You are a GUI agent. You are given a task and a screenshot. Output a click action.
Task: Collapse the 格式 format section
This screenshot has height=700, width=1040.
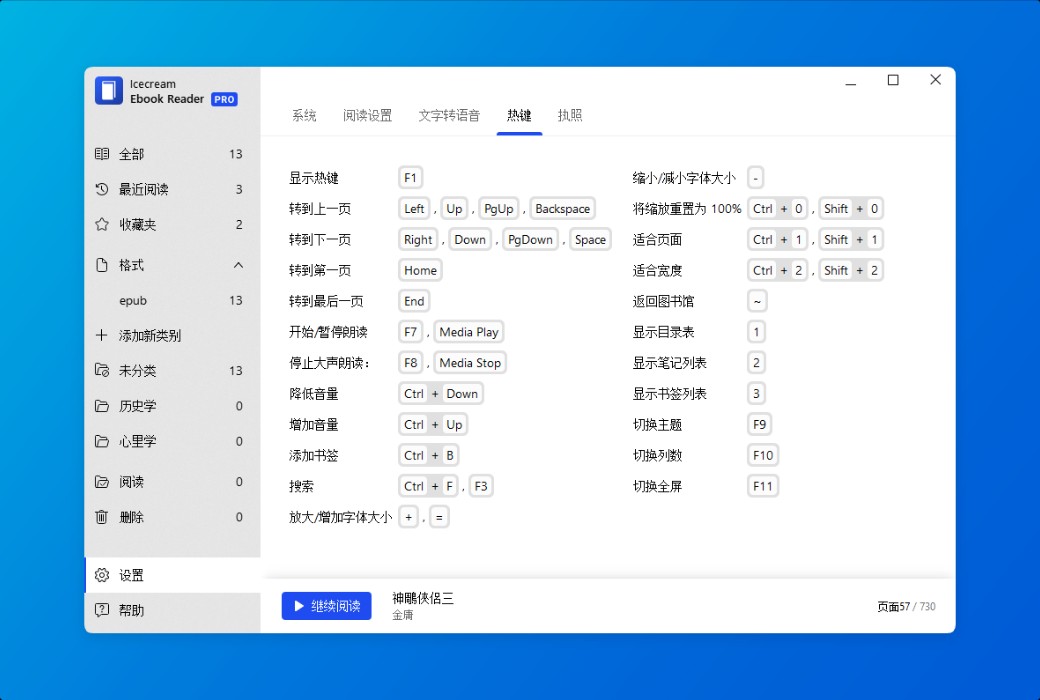click(238, 264)
